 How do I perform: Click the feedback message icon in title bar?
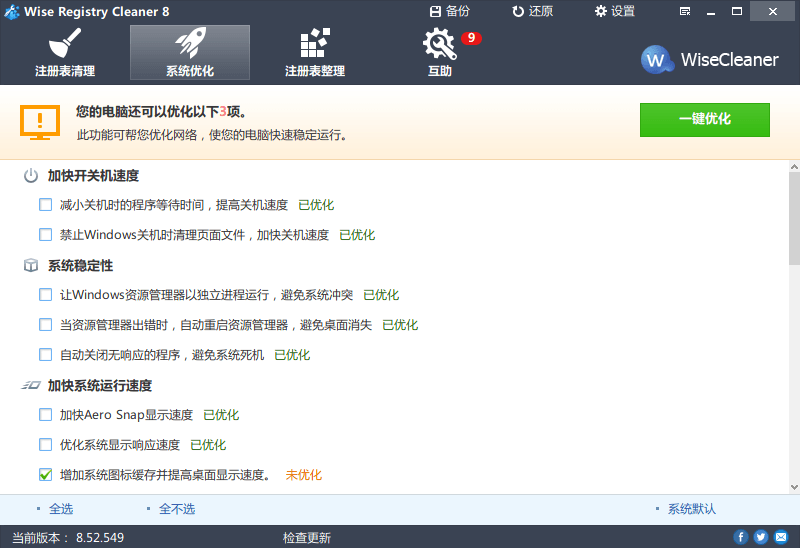685,11
